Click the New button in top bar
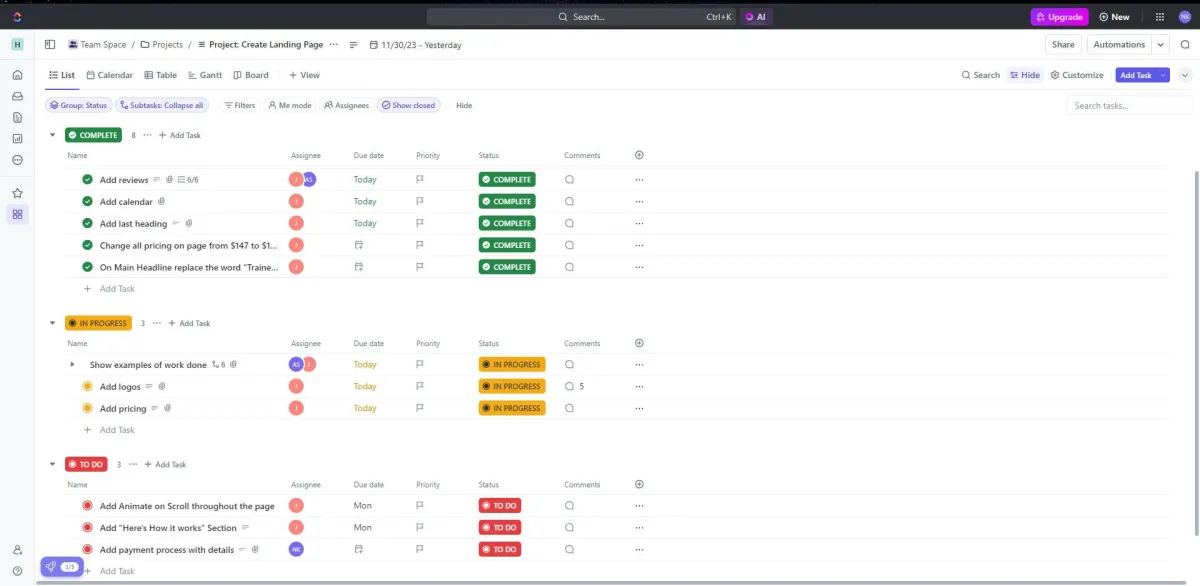Image resolution: width=1200 pixels, height=586 pixels. [x=1114, y=17]
